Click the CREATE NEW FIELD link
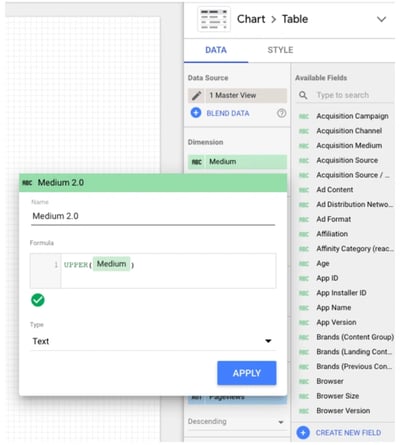This screenshot has height=445, width=400. [x=348, y=433]
